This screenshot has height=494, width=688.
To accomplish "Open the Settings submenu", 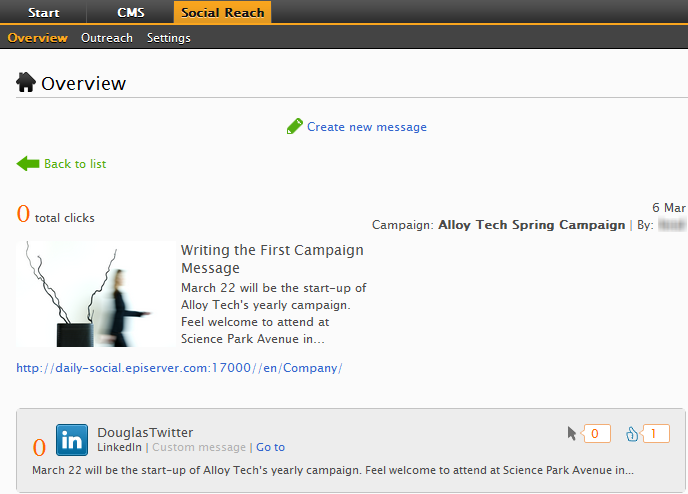I will [x=168, y=38].
